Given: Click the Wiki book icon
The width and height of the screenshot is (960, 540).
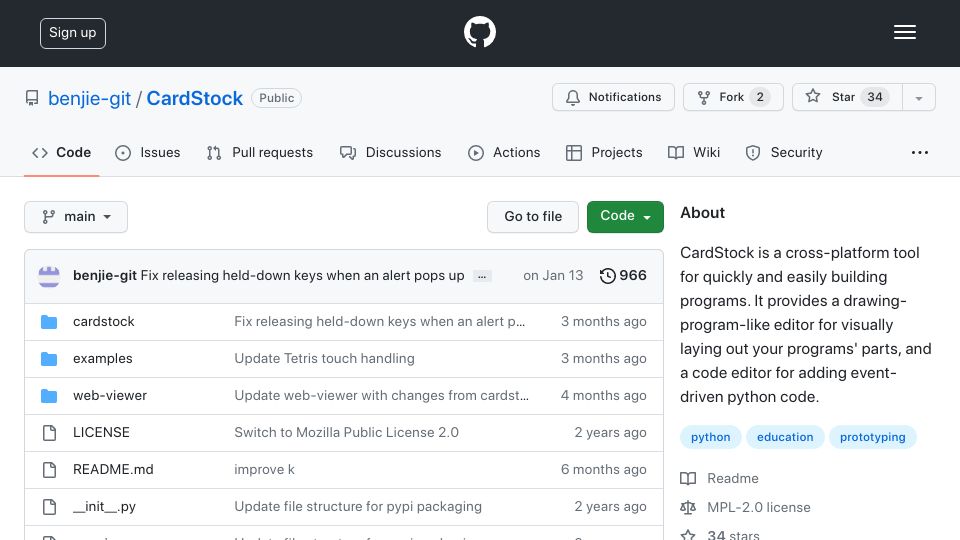Looking at the screenshot, I should (676, 153).
